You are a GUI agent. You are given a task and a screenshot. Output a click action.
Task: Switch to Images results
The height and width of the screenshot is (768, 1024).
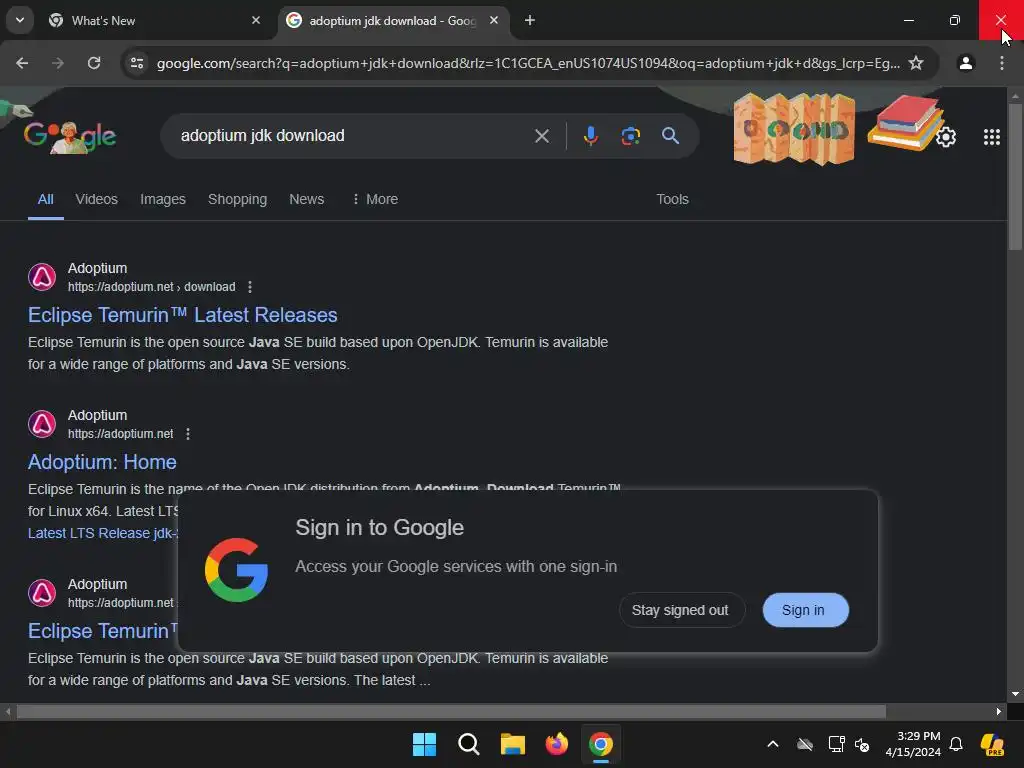click(163, 199)
